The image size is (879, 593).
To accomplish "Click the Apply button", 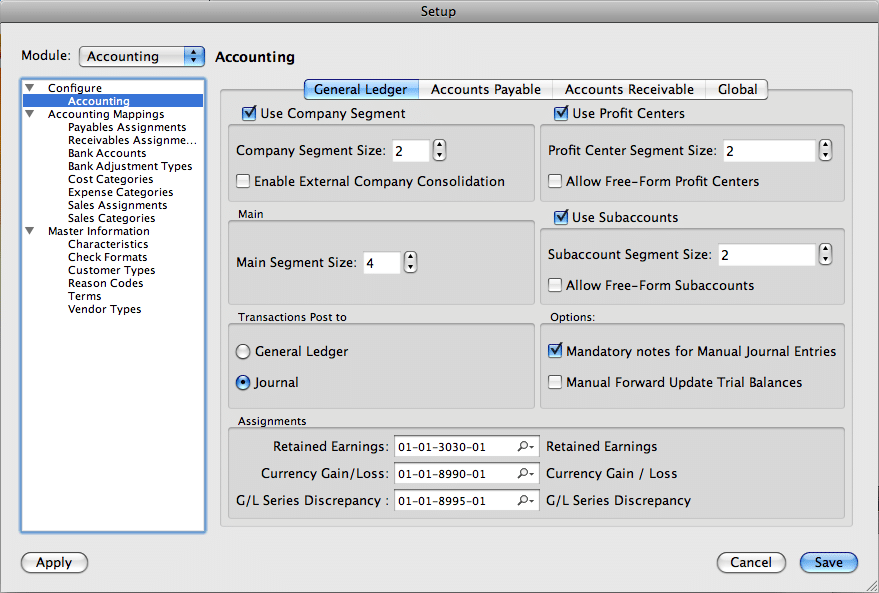I will (x=54, y=562).
